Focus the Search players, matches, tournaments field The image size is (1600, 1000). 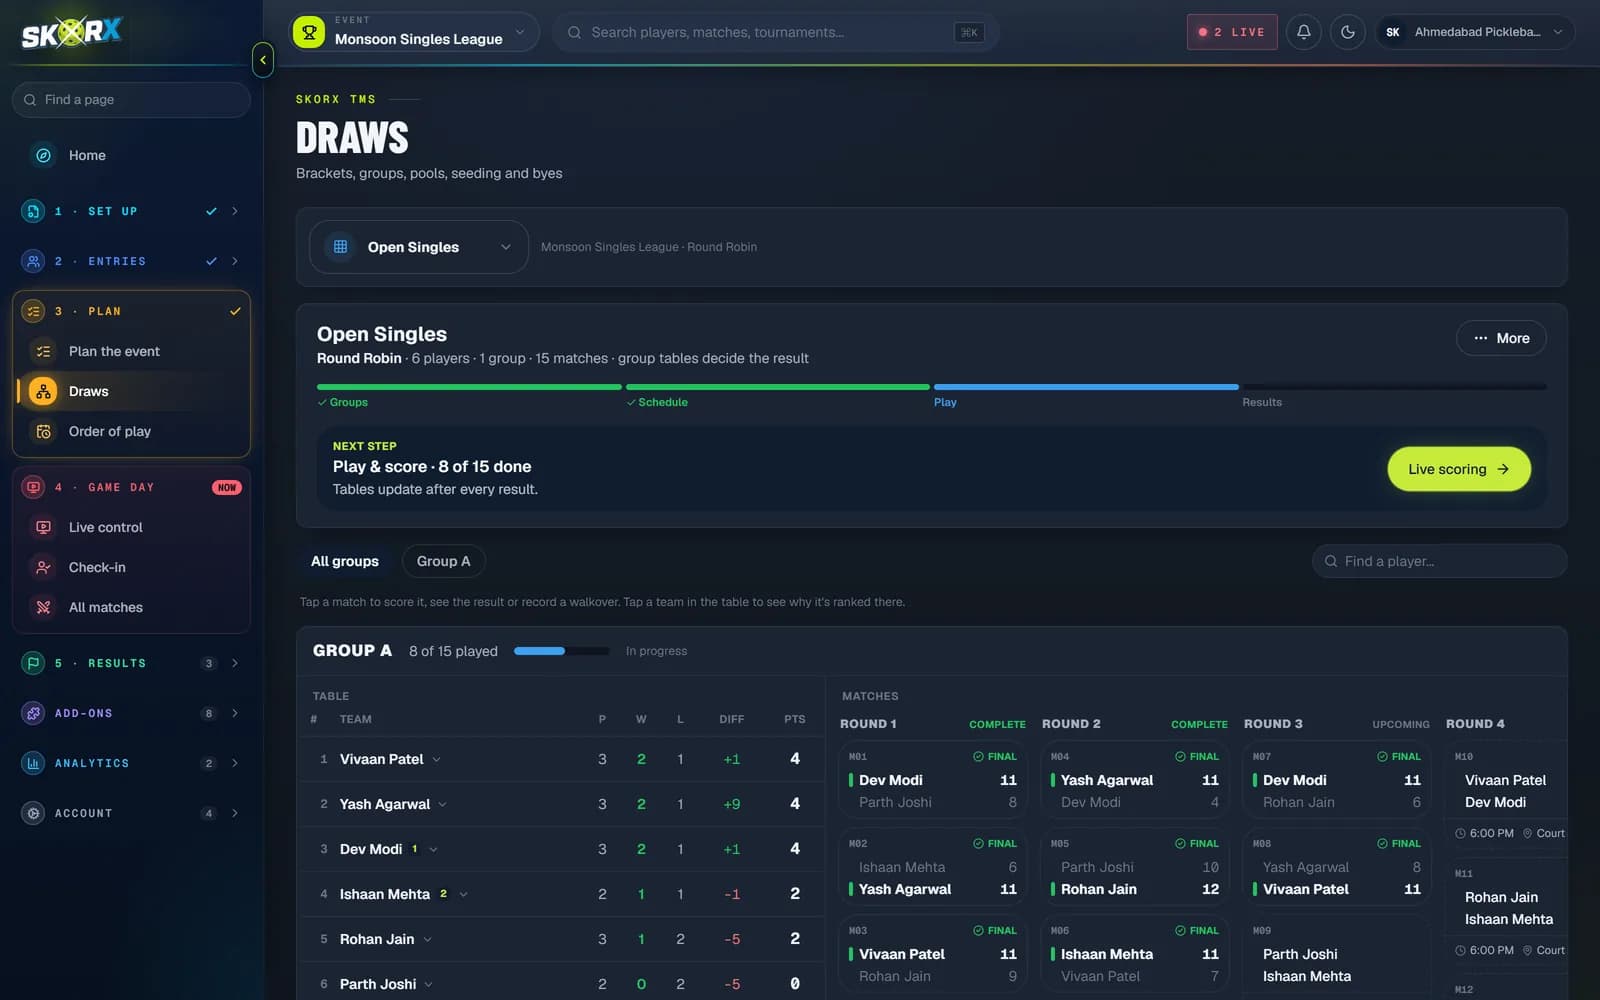[x=776, y=32]
